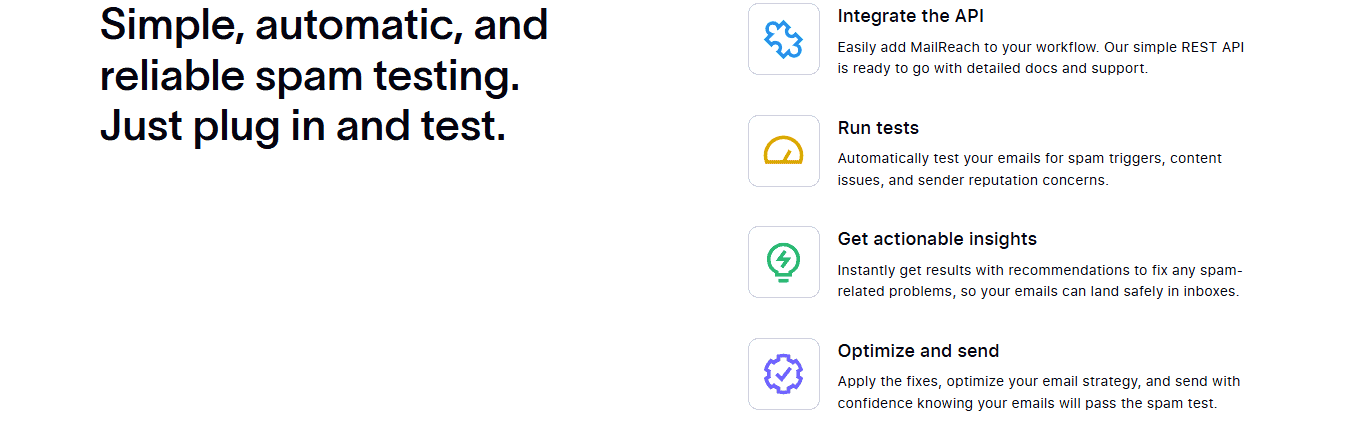Click the "confidence knowing your emails will pass" line
The width and height of the screenshot is (1346, 431).
[1028, 403]
